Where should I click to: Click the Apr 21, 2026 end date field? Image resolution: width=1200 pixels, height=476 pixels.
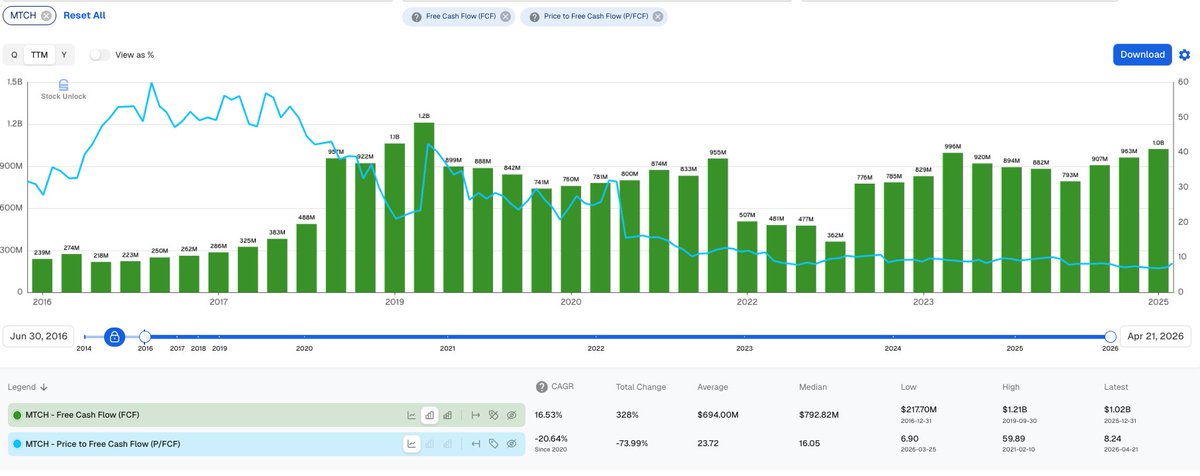point(1156,337)
